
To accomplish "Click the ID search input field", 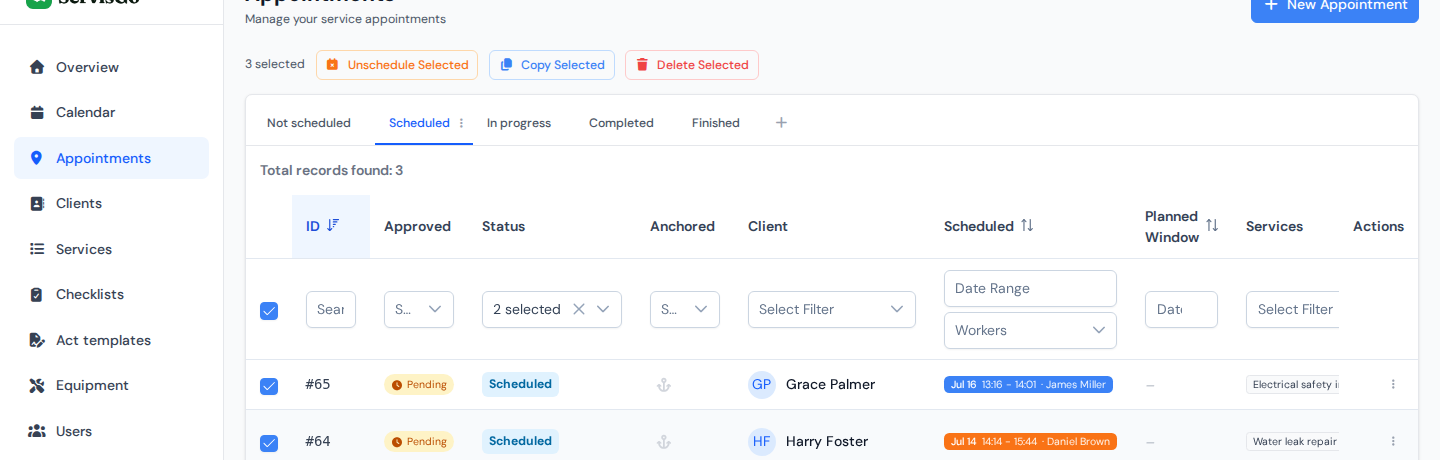I will (x=331, y=309).
